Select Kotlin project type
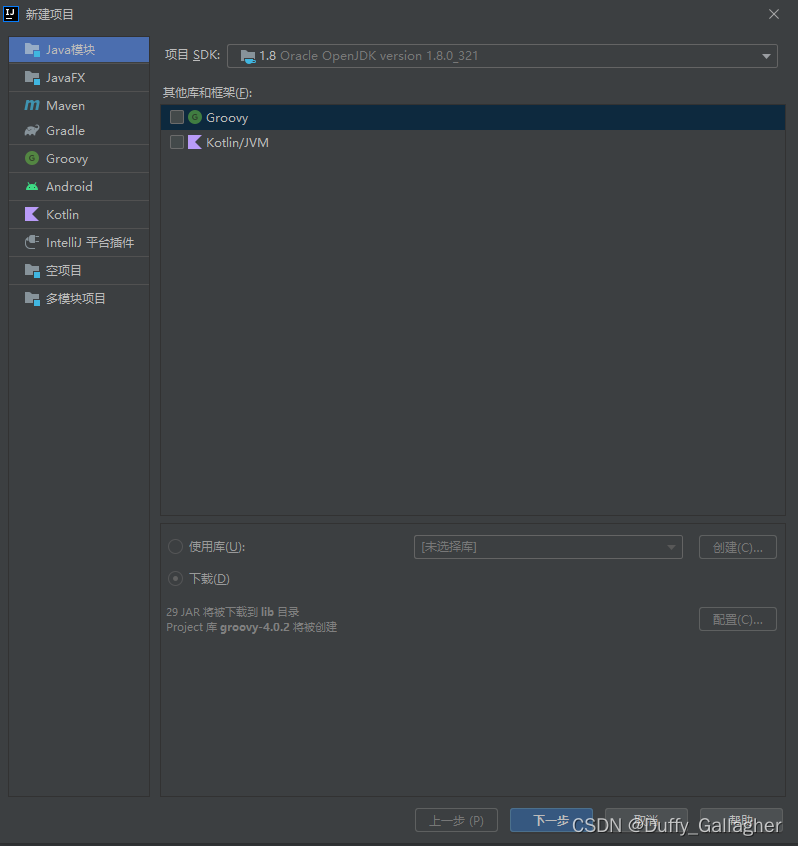This screenshot has width=798, height=846. [x=79, y=215]
